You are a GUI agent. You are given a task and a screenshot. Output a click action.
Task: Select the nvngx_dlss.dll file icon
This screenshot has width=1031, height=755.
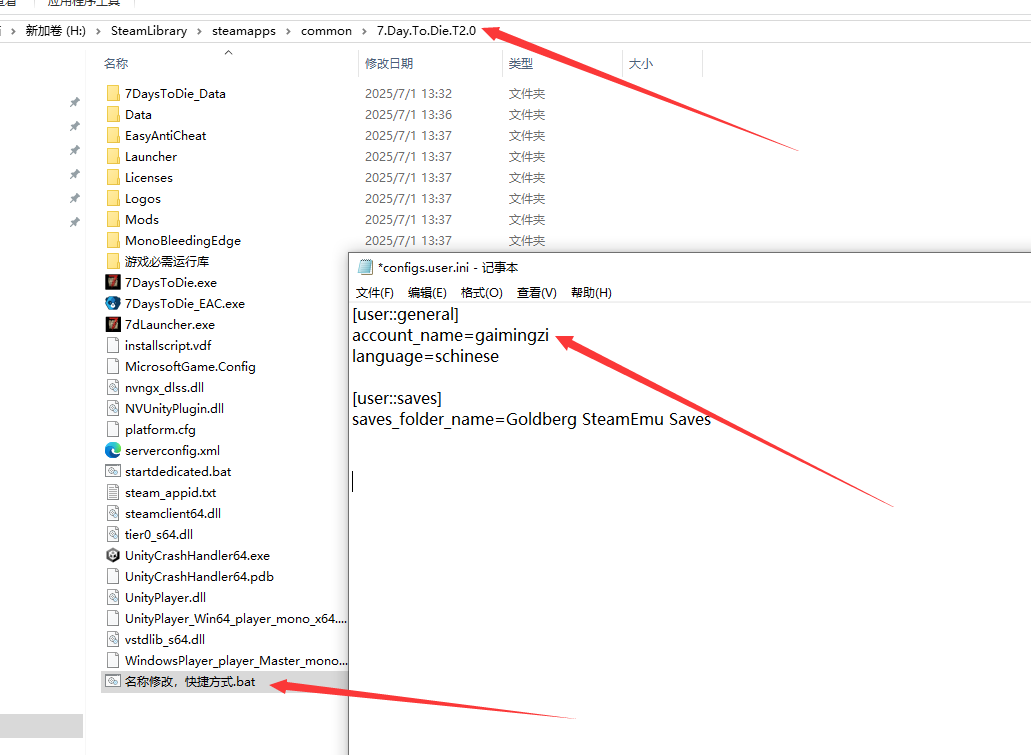[113, 388]
